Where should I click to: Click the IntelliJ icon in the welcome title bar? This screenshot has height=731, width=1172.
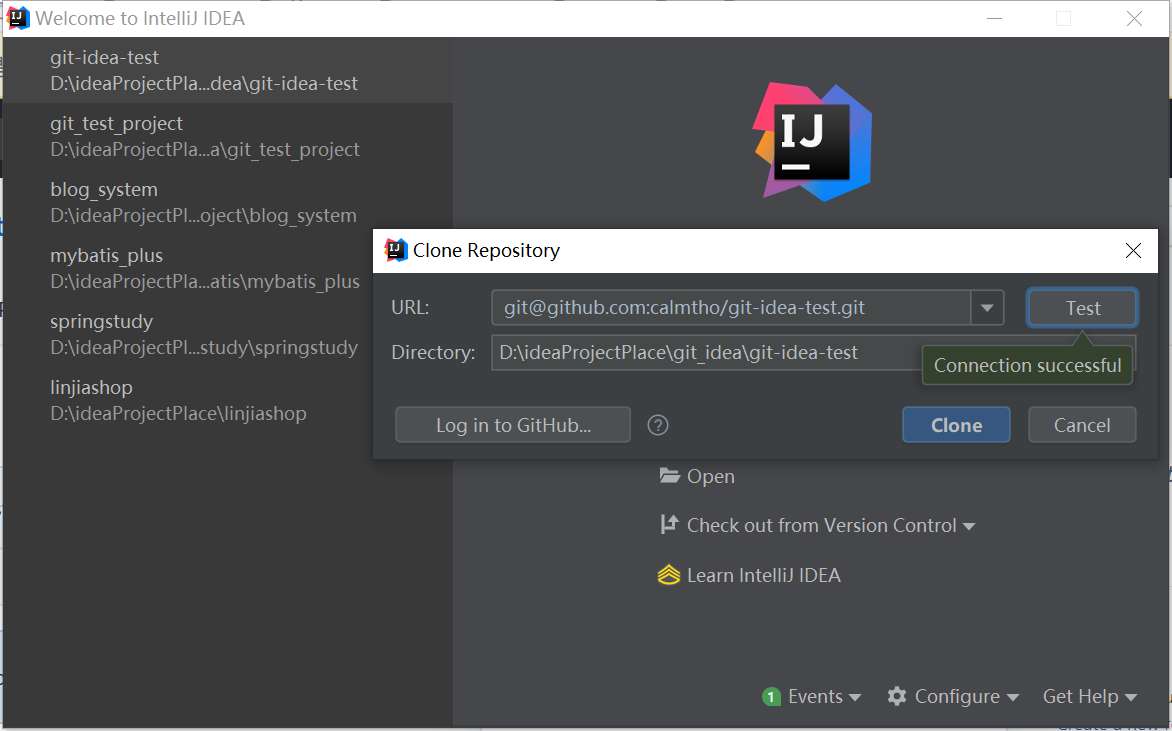17,17
